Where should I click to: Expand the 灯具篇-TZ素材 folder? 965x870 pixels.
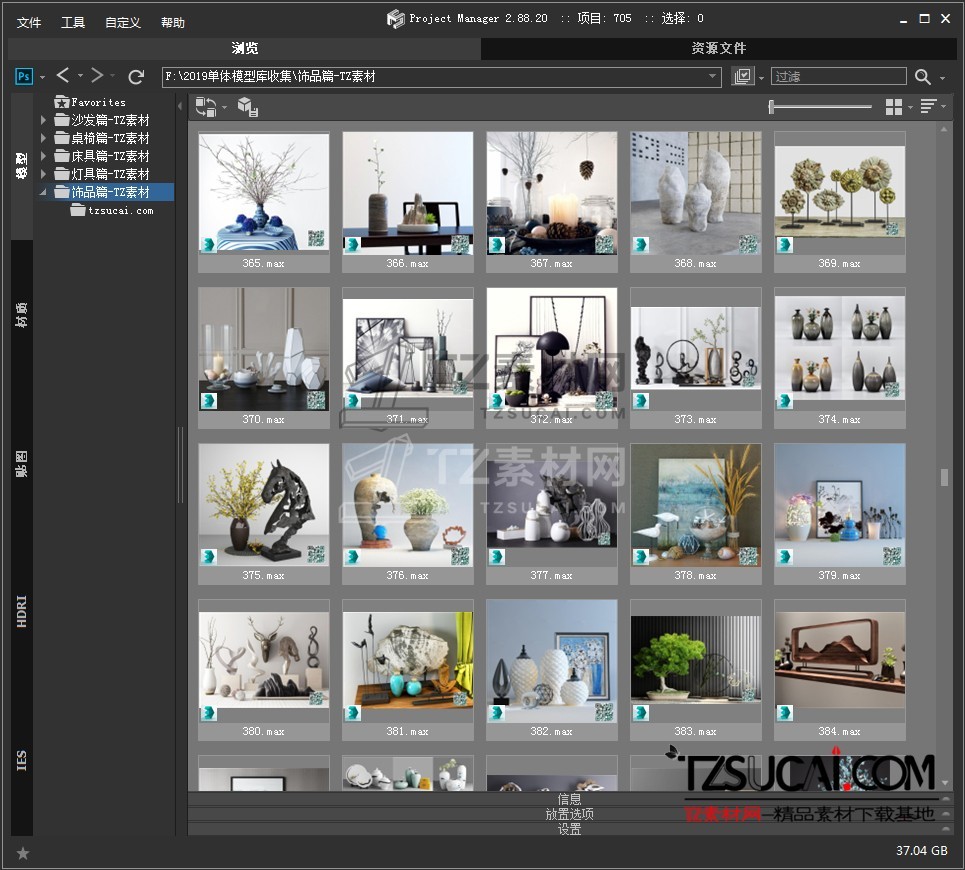click(x=44, y=174)
